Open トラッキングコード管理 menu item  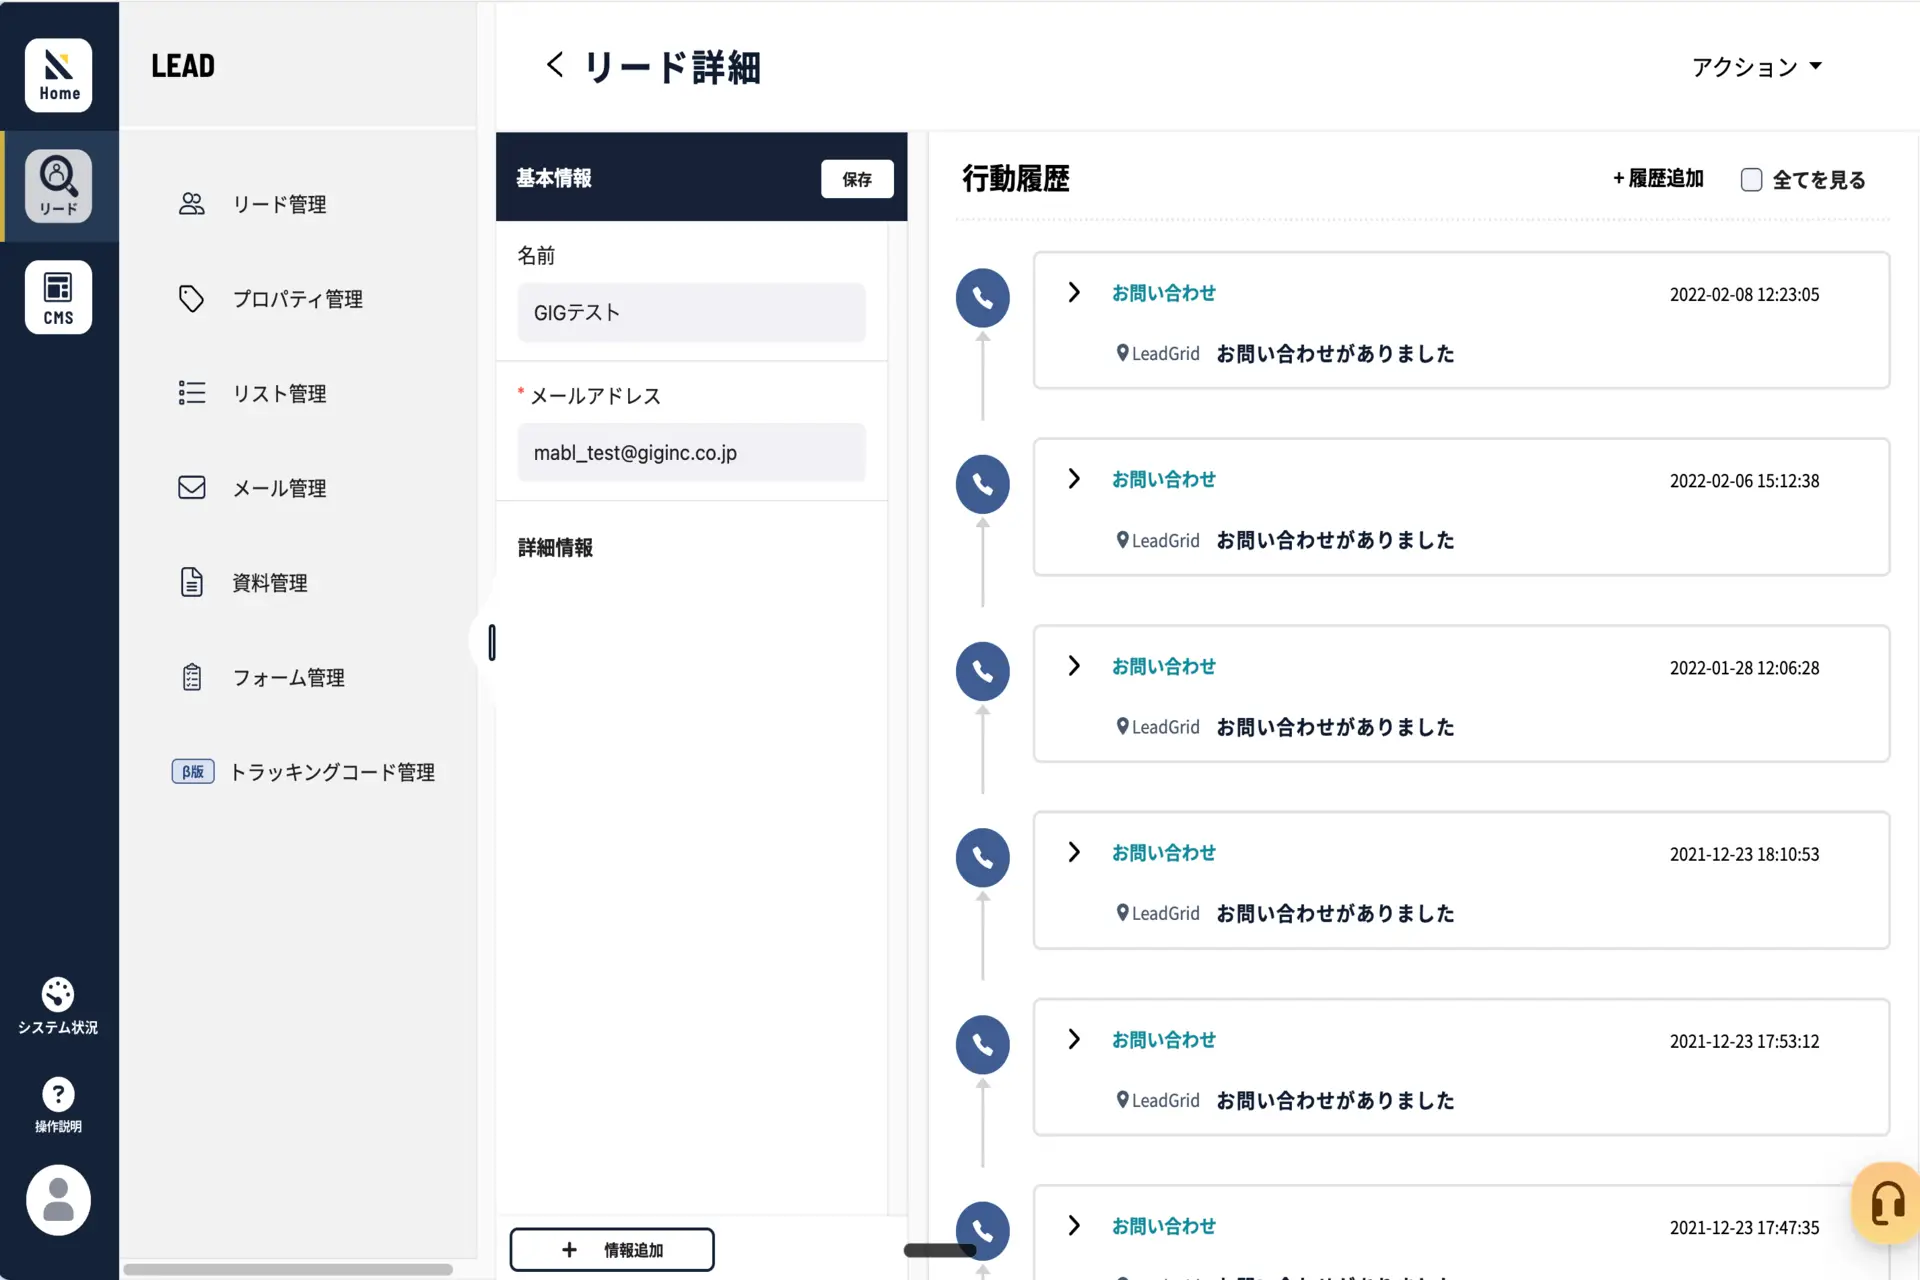click(332, 772)
